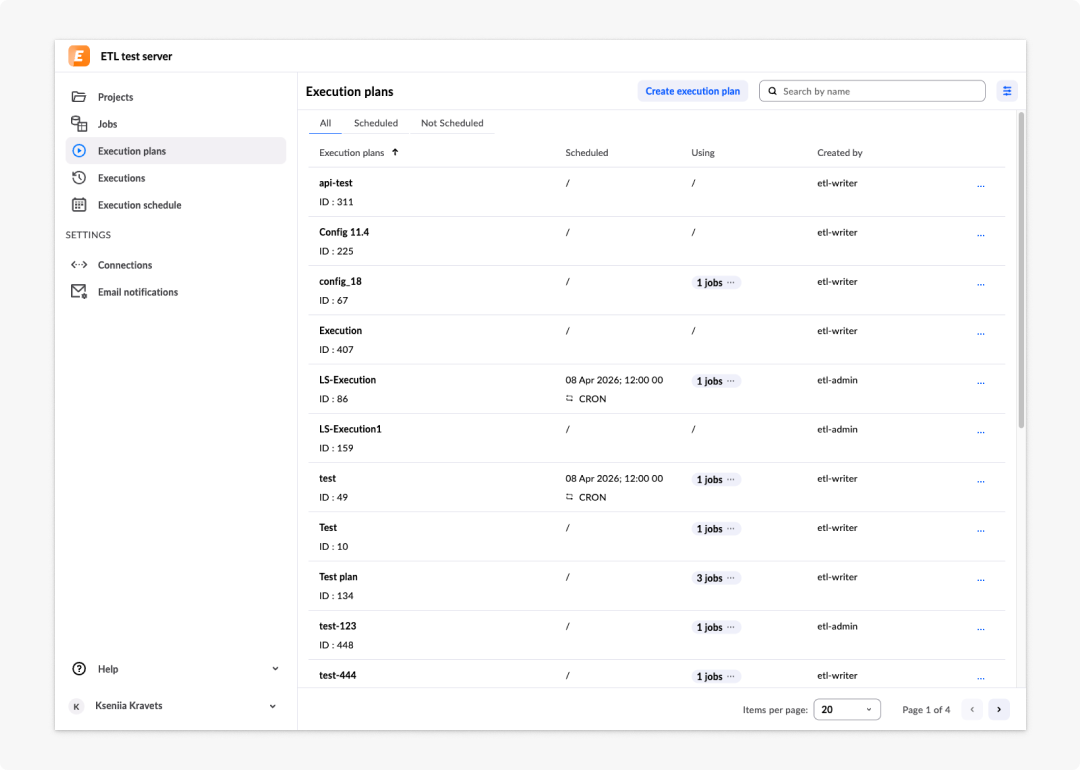Click CRON repeat icon in LS-Execution row
The height and width of the screenshot is (770, 1080).
pos(570,398)
